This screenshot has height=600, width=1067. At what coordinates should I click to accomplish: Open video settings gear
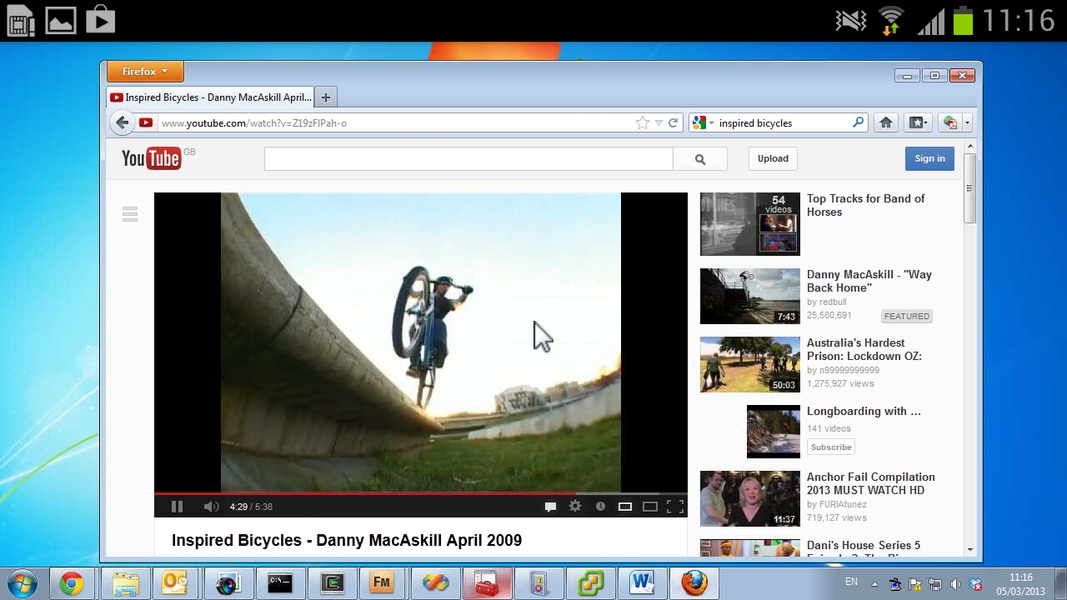[575, 507]
